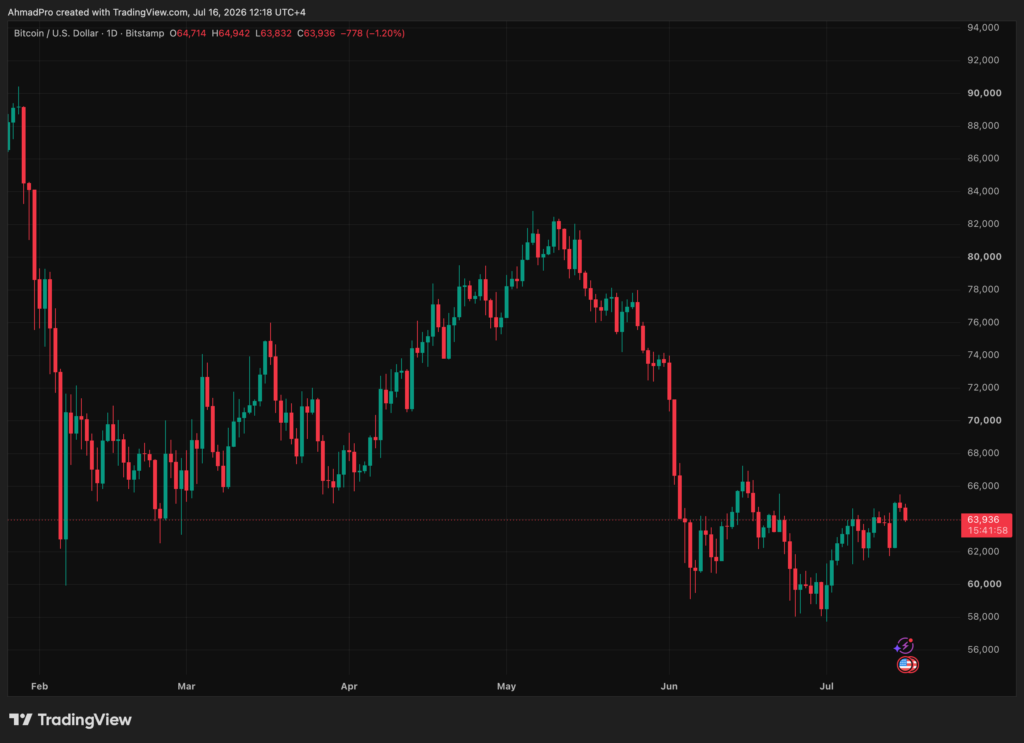Click the Bitcoin / U.S. Dollar symbol title

pos(56,33)
